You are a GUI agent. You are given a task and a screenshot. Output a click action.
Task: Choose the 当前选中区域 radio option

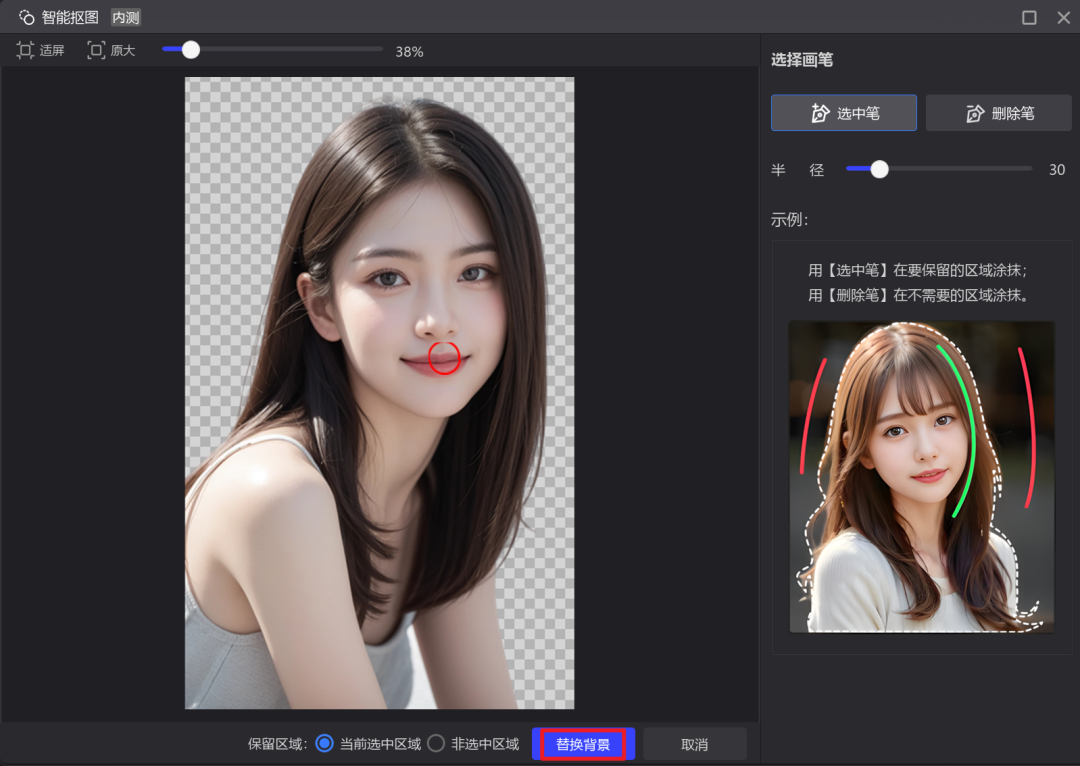click(x=324, y=743)
